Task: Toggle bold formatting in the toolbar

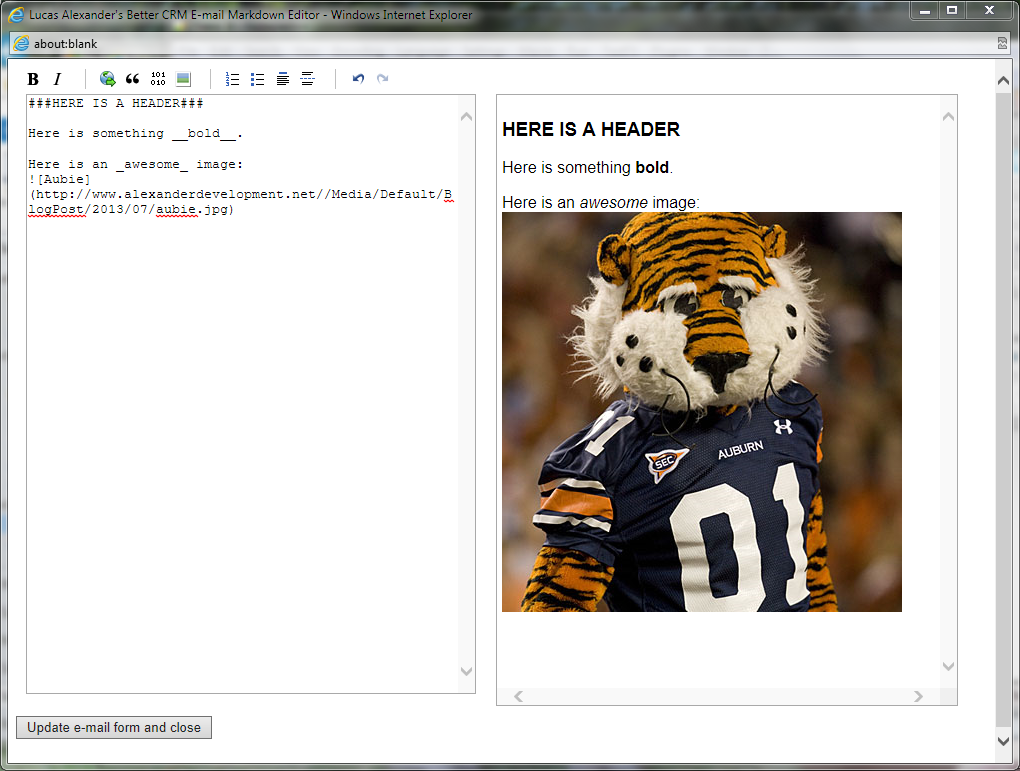Action: [x=33, y=79]
